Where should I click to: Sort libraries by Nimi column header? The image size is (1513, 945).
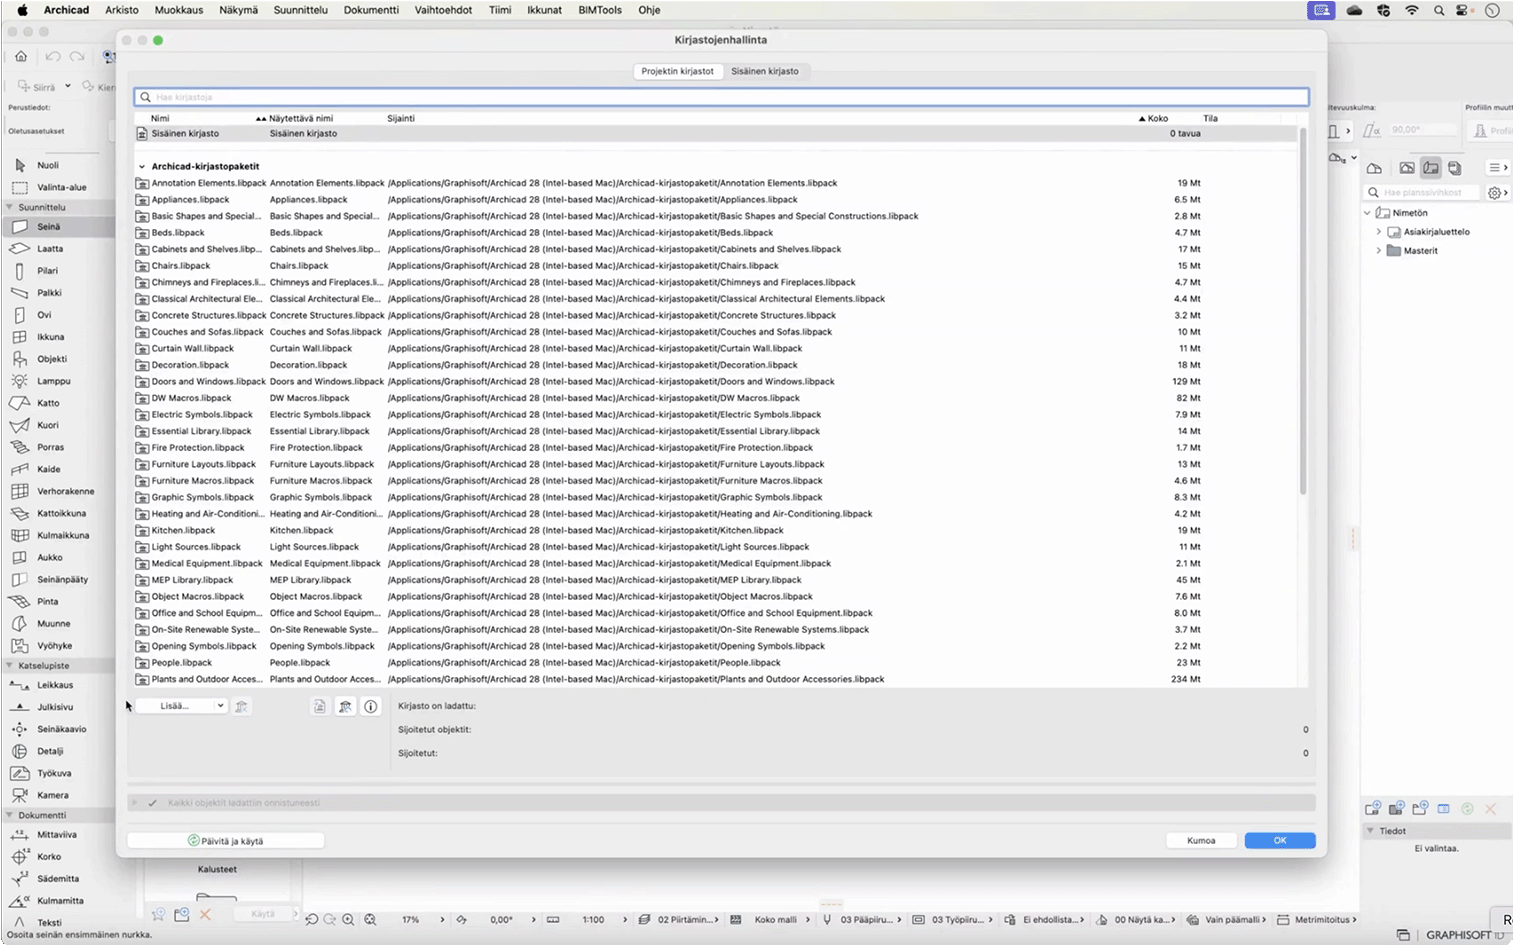point(160,118)
